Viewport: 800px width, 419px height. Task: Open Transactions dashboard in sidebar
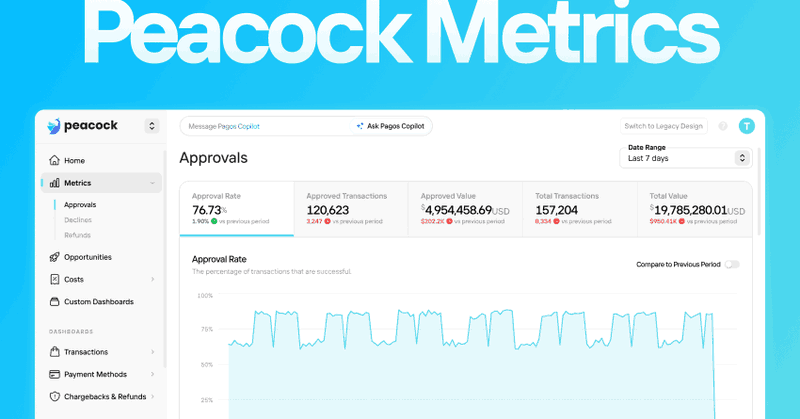[x=101, y=352]
